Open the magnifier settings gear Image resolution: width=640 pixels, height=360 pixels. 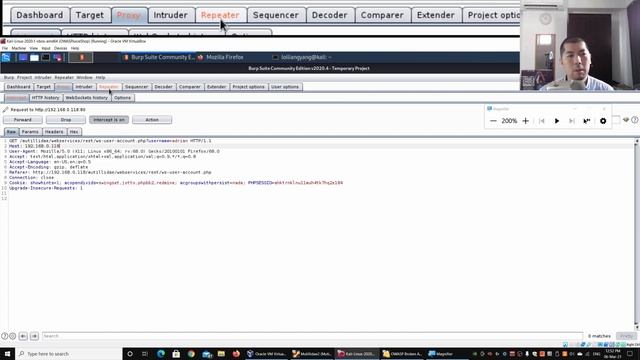coord(603,121)
